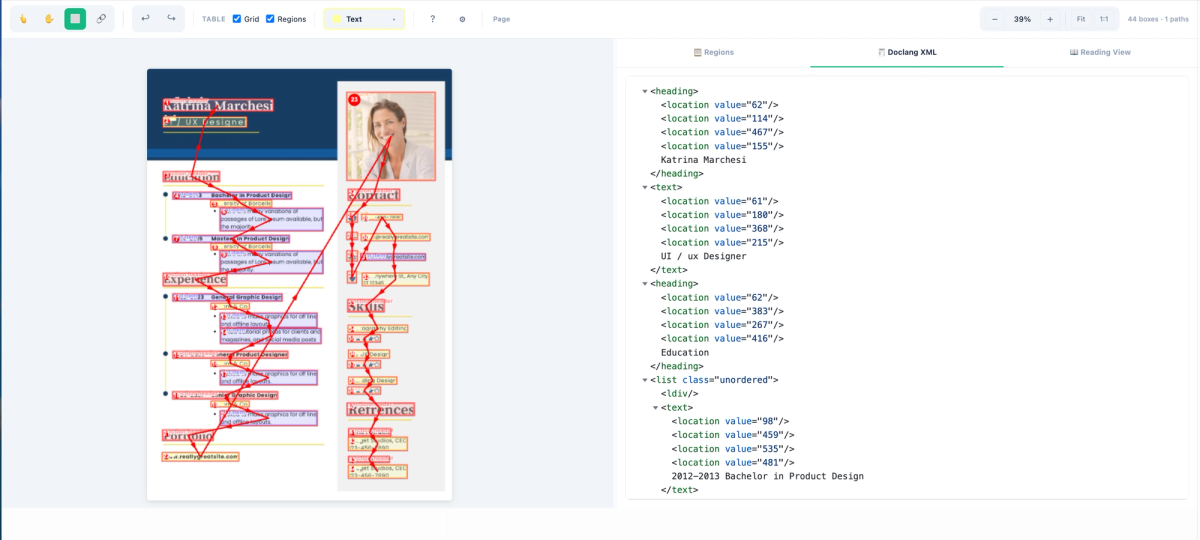Screen dimensions: 1200x540
Task: Activate the hand pan tool
Action: click(x=49, y=19)
